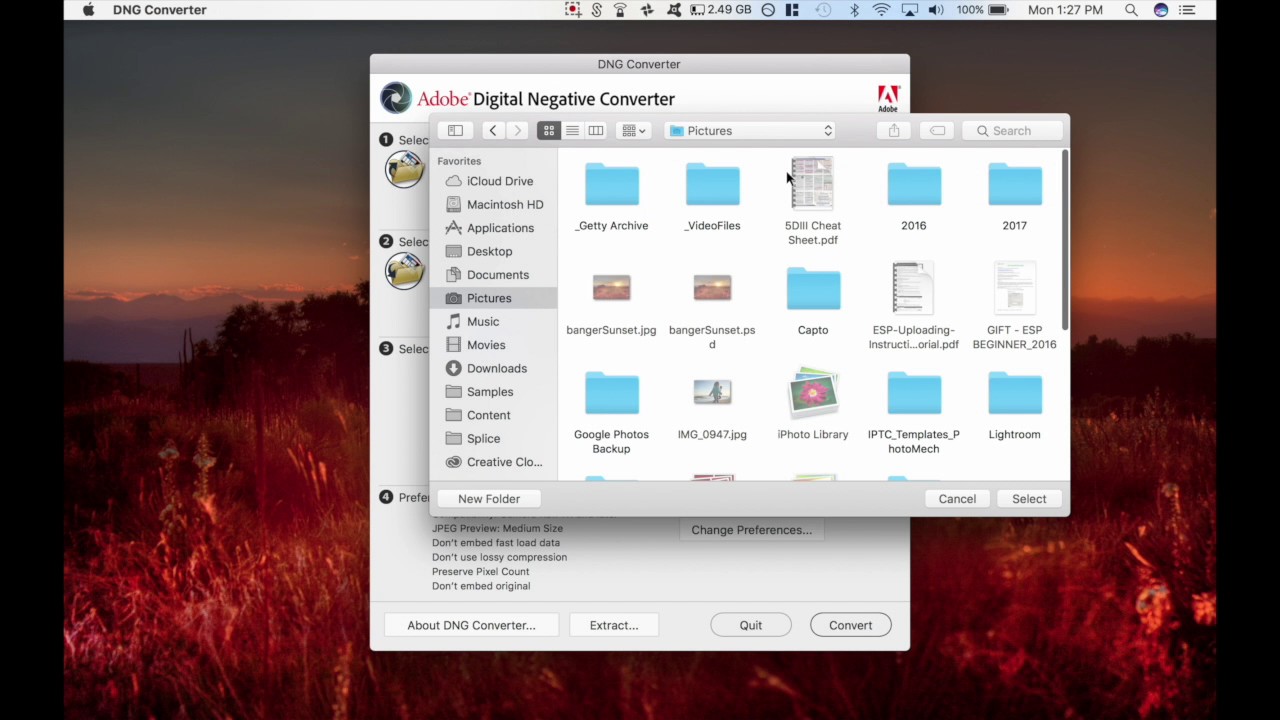The height and width of the screenshot is (720, 1280).
Task: Open the Bluetooth menu bar icon
Action: pos(854,10)
